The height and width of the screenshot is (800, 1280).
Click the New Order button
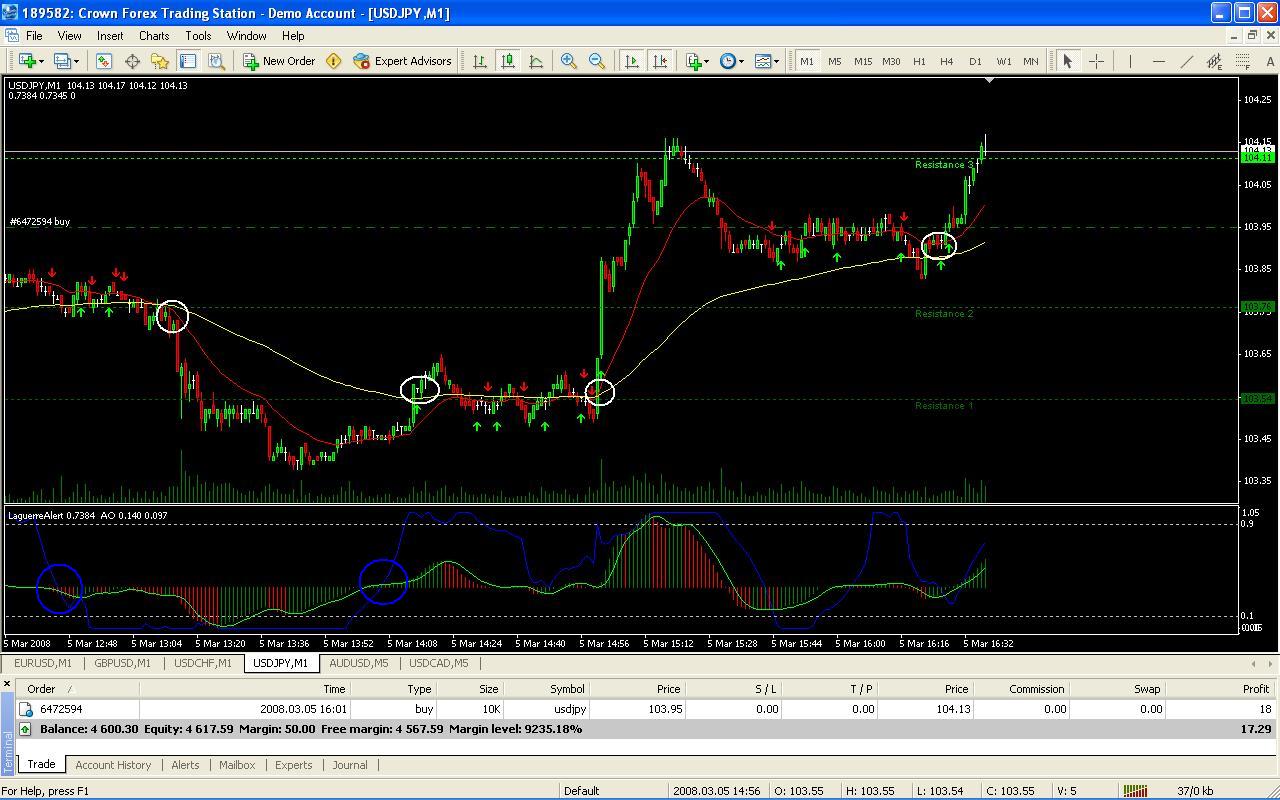280,61
